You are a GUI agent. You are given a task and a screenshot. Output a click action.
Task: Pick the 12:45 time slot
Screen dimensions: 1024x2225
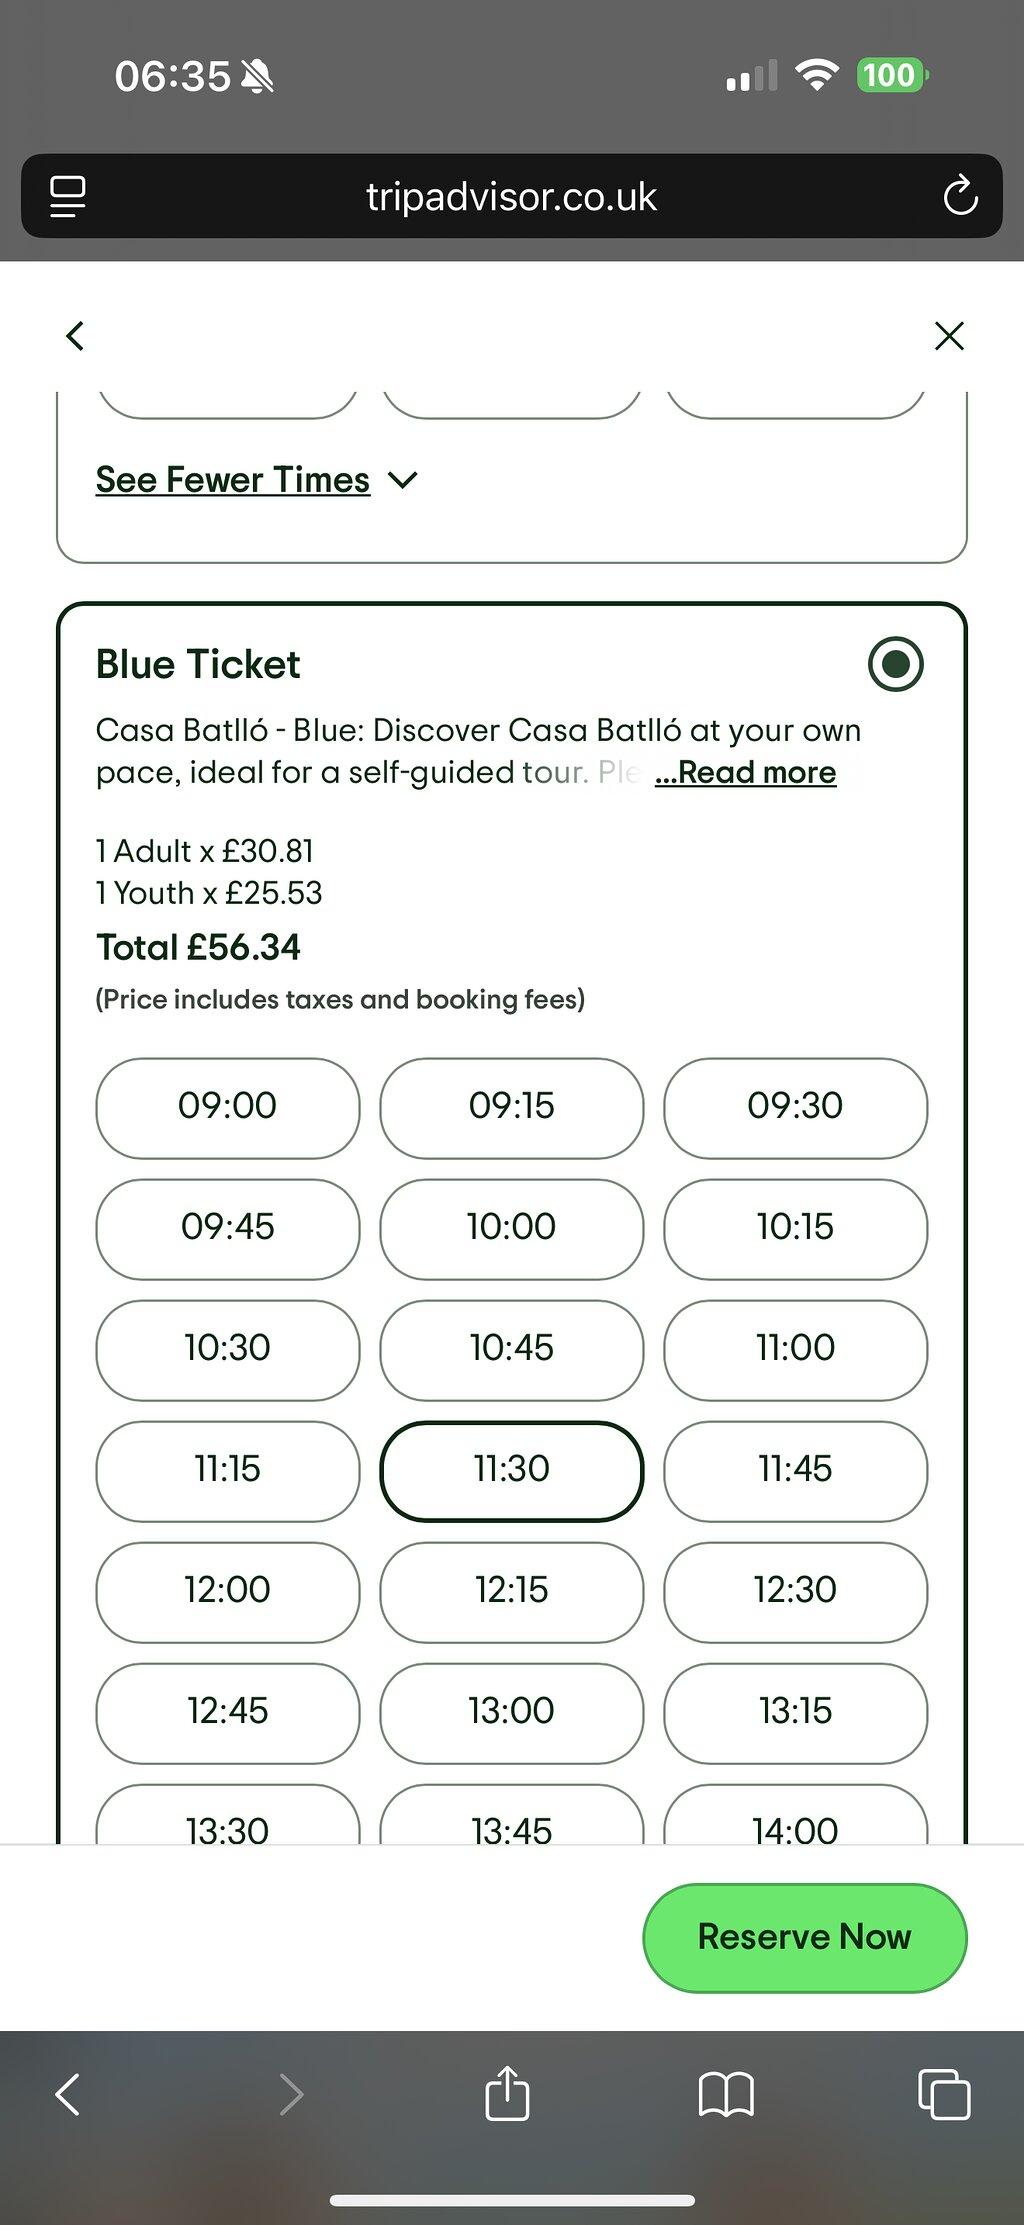(x=228, y=1712)
